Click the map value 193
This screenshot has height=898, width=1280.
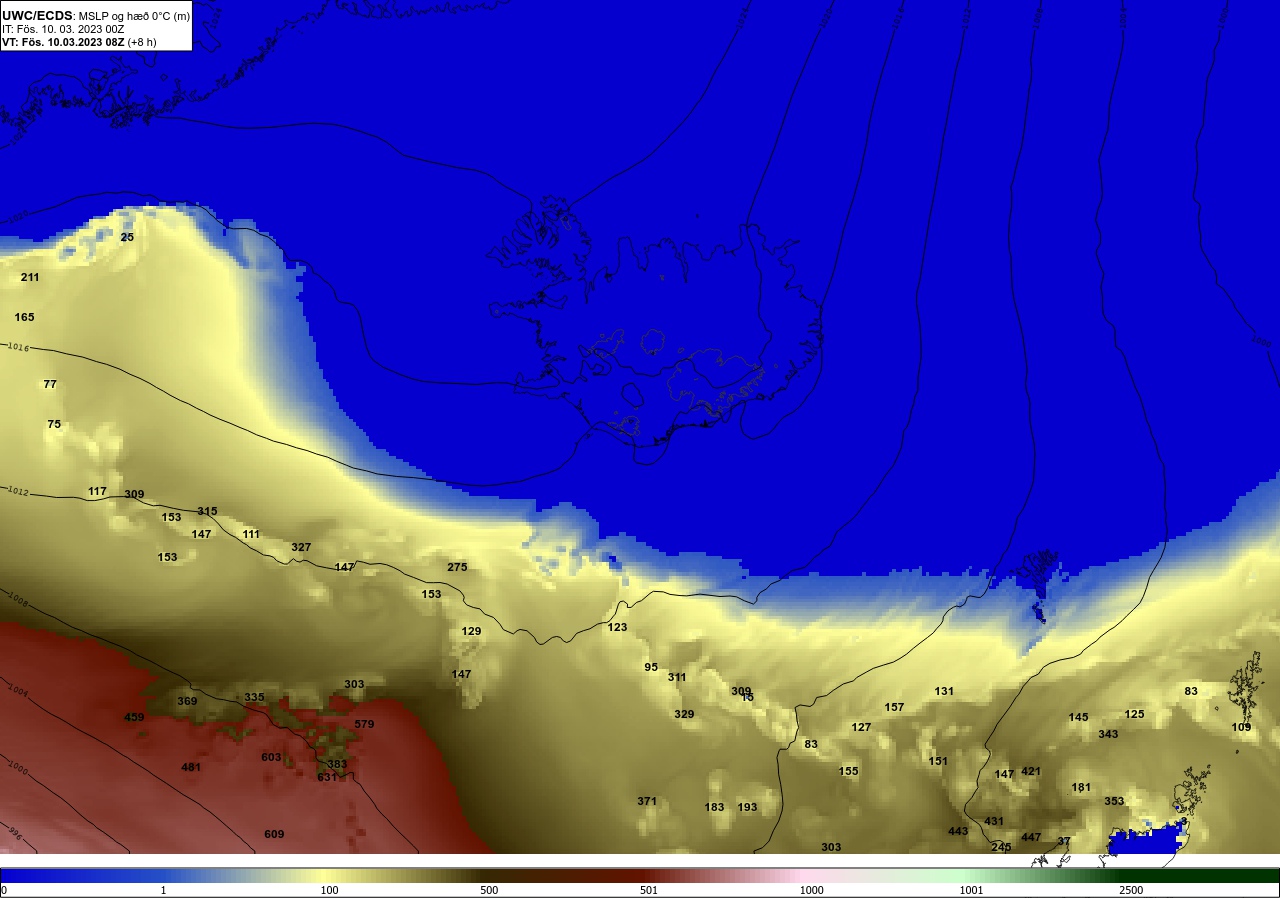click(747, 807)
